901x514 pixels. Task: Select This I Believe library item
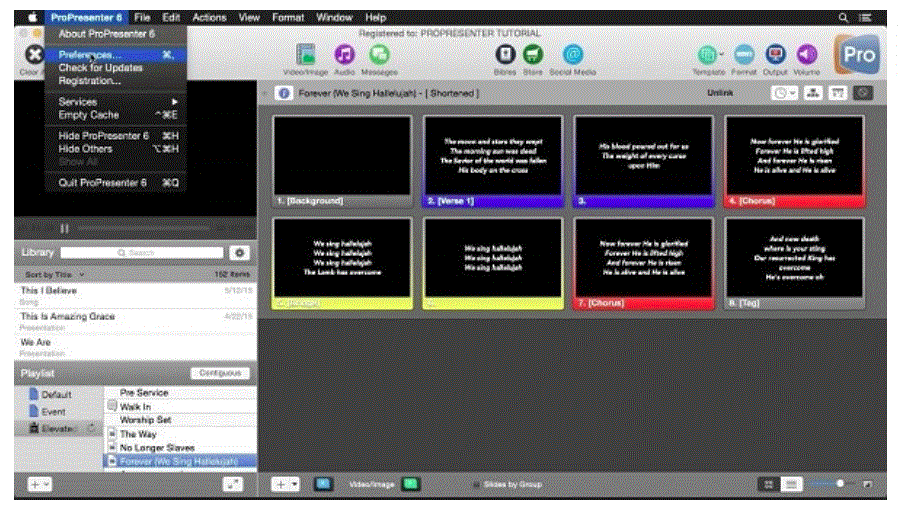(135, 296)
